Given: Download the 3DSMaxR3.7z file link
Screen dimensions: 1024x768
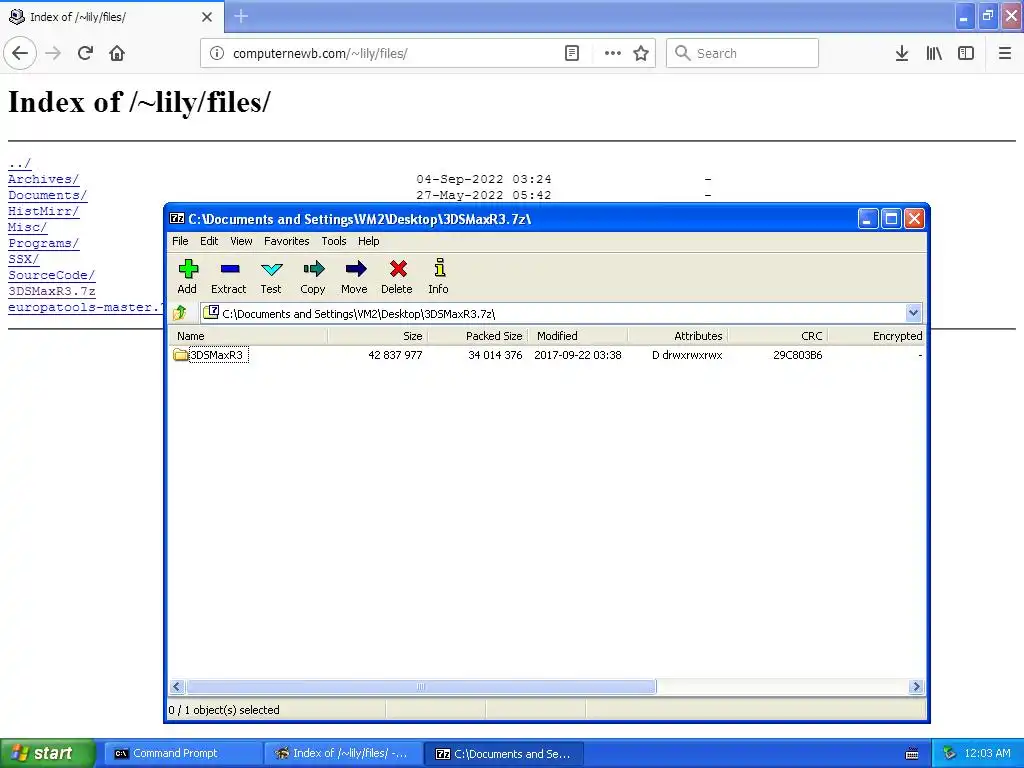Looking at the screenshot, I should click(52, 291).
